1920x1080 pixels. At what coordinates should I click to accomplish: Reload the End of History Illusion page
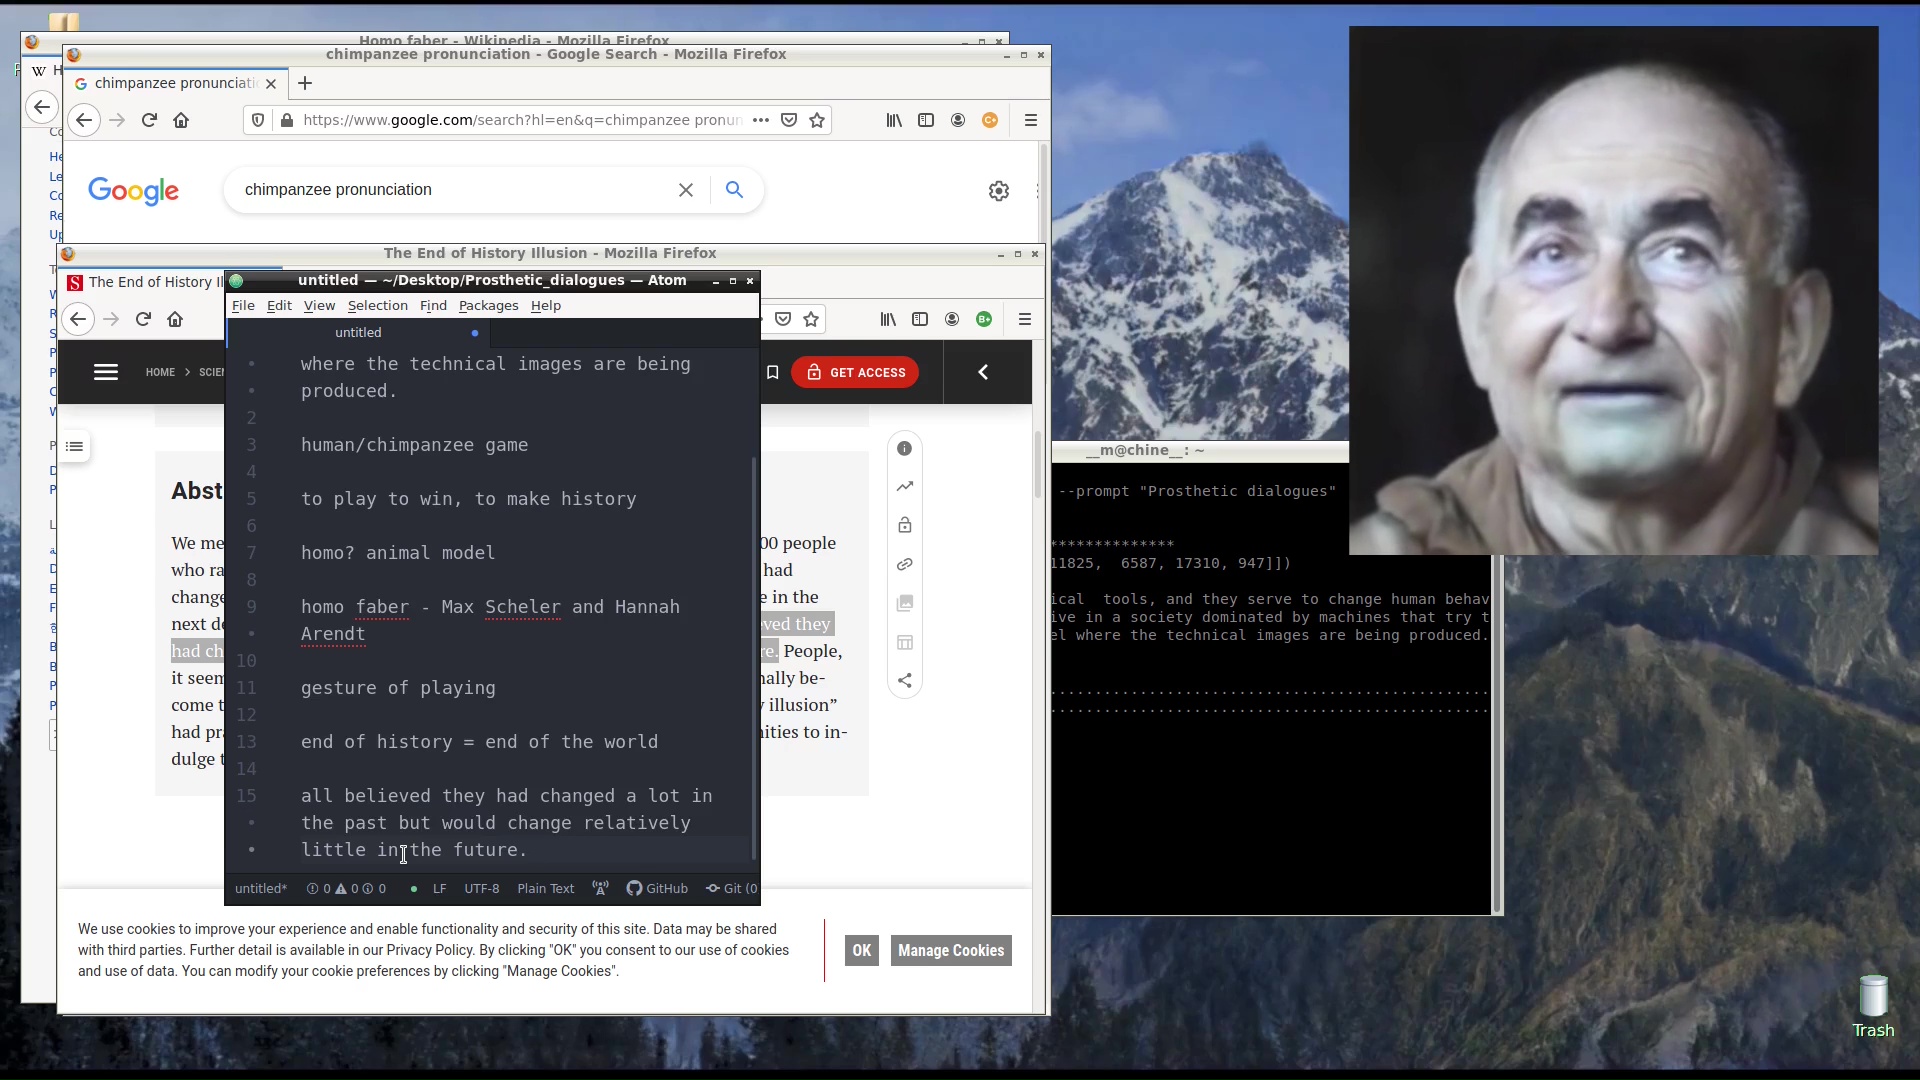pos(143,319)
